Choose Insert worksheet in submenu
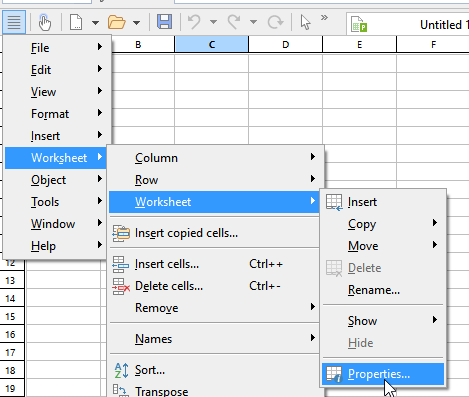This screenshot has height=397, width=469. (383, 202)
